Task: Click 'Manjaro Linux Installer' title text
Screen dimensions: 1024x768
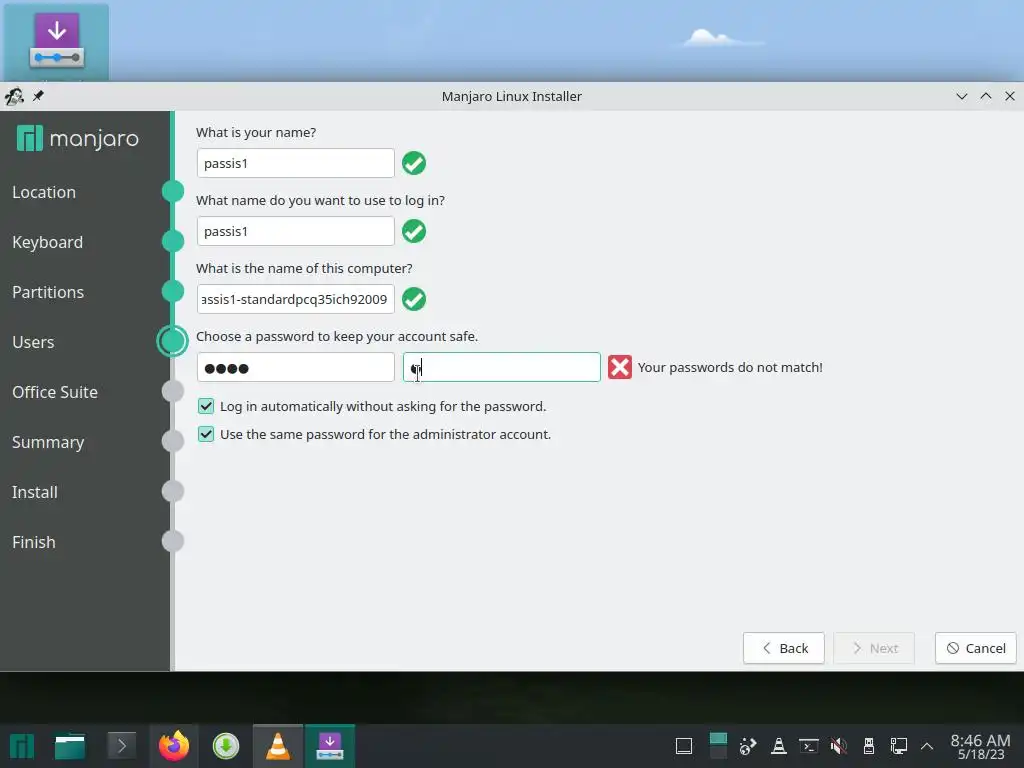Action: [512, 97]
